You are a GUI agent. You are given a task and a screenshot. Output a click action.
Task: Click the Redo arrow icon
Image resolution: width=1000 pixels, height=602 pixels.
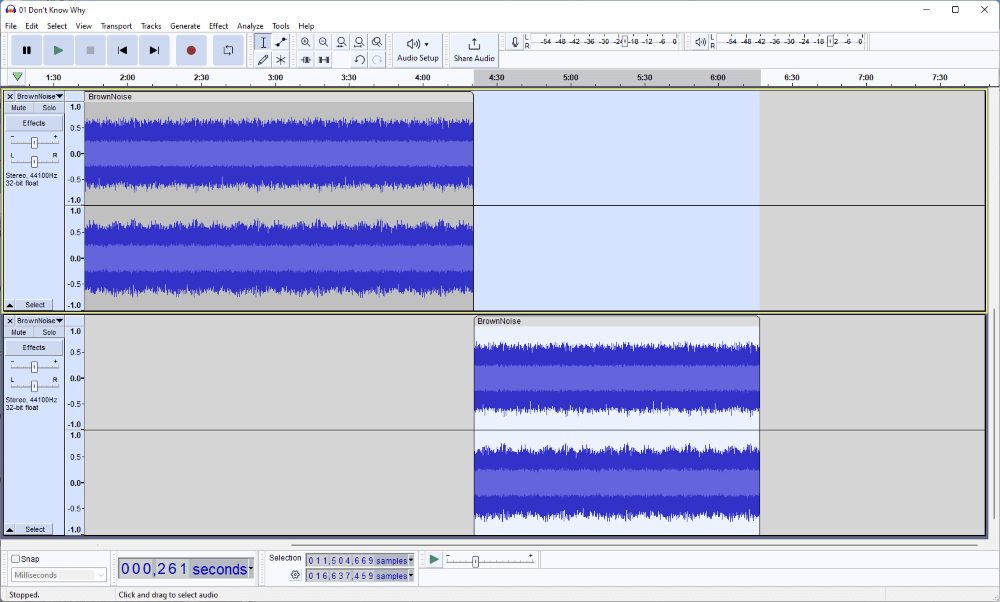pyautogui.click(x=377, y=59)
